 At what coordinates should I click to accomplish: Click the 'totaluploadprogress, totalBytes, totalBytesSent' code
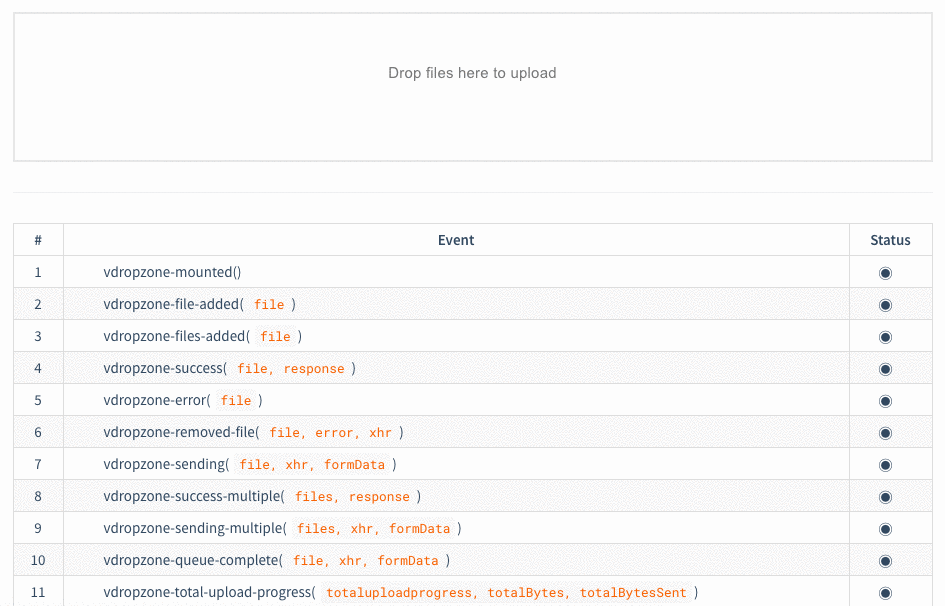(x=506, y=593)
